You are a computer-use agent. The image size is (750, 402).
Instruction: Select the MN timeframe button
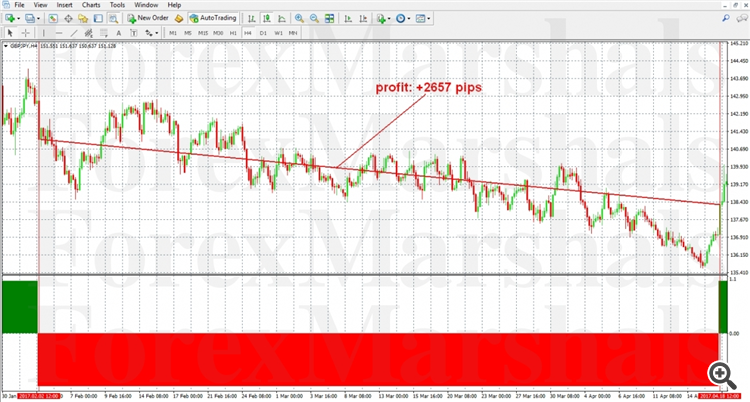pos(293,33)
